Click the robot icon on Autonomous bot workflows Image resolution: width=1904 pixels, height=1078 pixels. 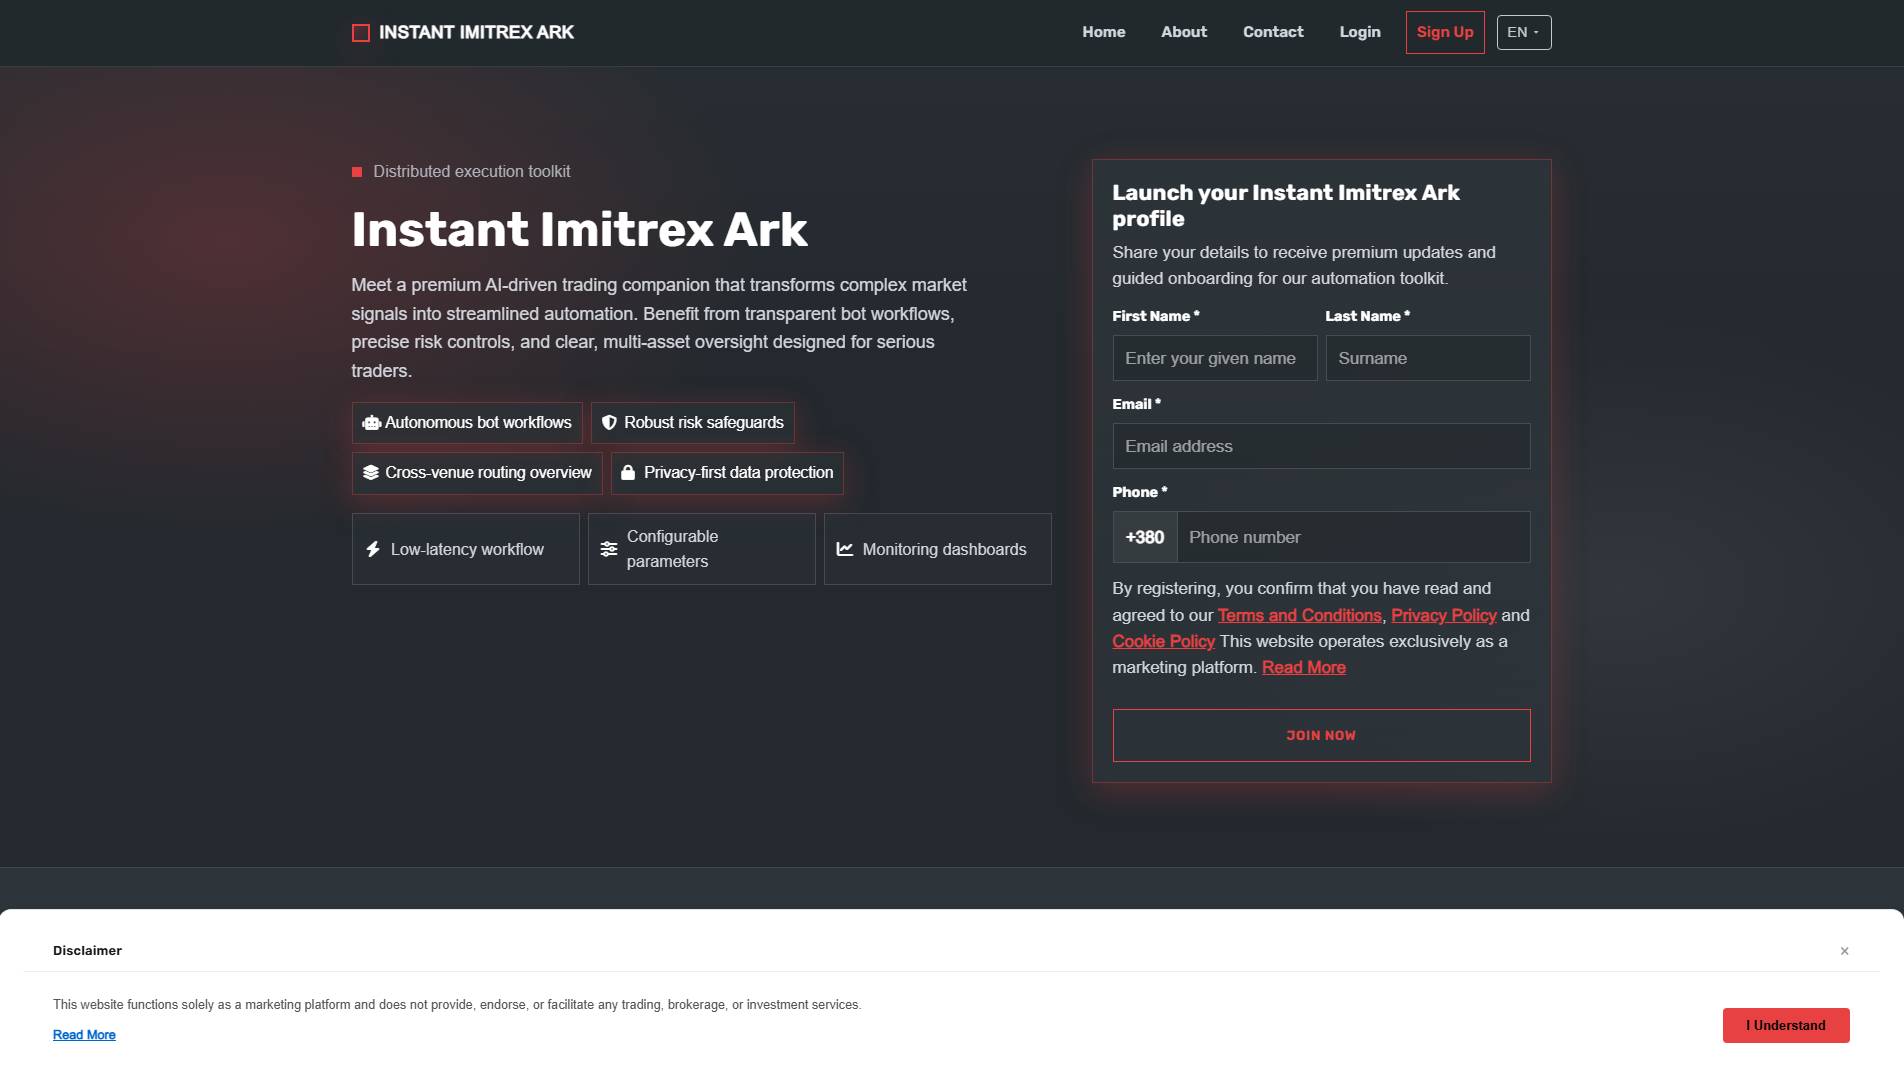[x=372, y=423]
